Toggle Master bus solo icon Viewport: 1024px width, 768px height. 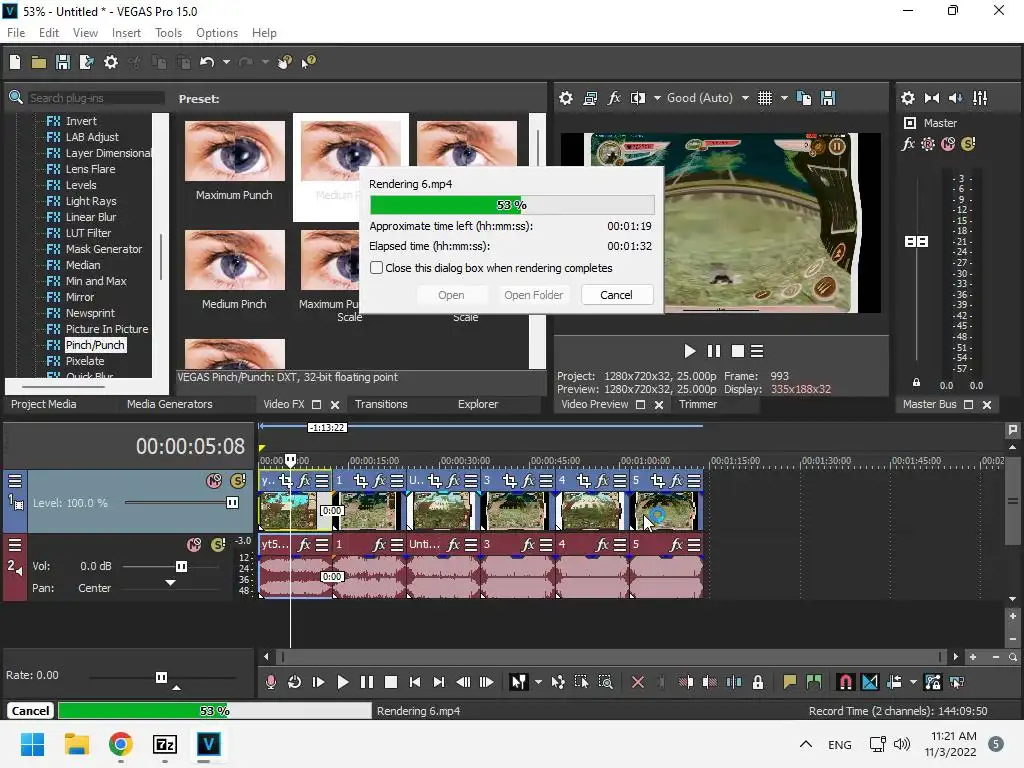tap(968, 144)
